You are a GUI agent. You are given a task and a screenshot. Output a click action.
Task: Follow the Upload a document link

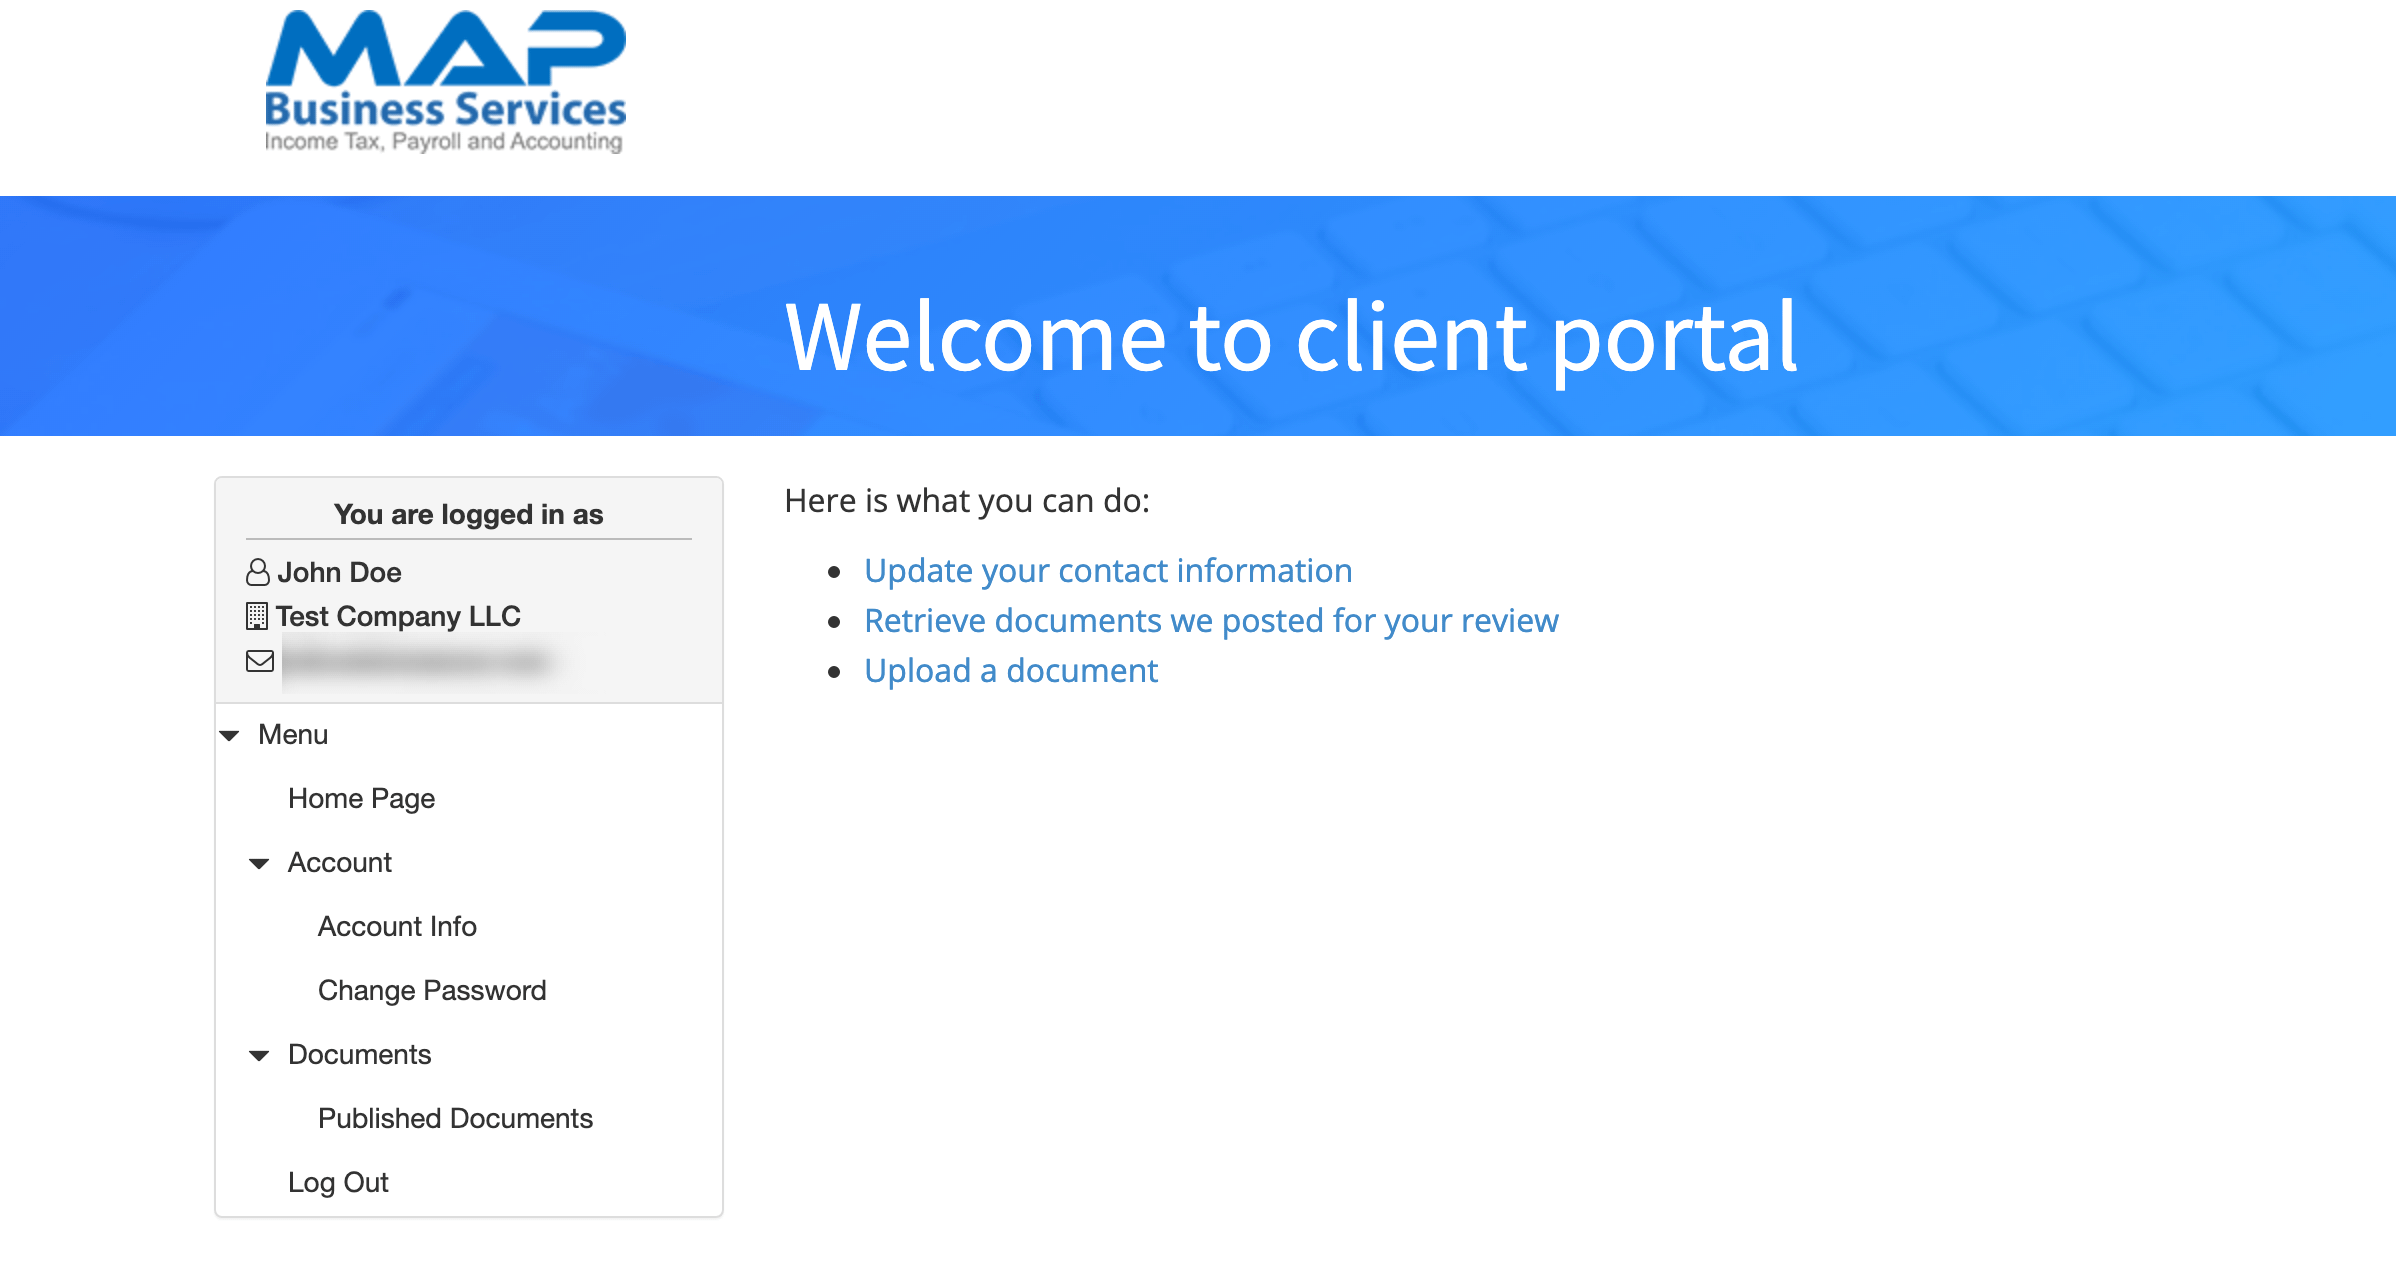tap(1011, 670)
